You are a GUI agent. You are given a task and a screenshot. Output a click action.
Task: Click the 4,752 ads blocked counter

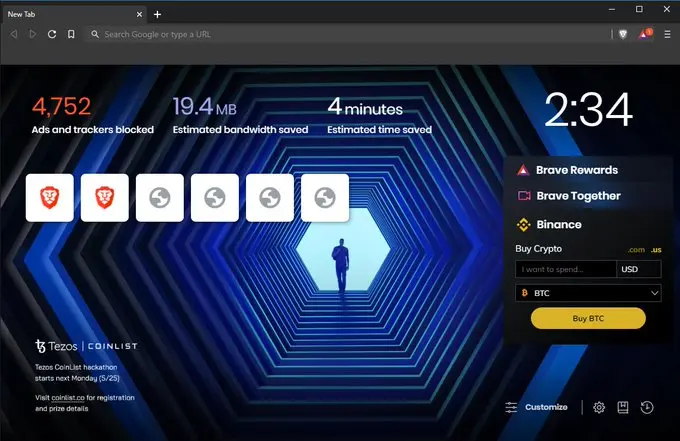coord(62,106)
